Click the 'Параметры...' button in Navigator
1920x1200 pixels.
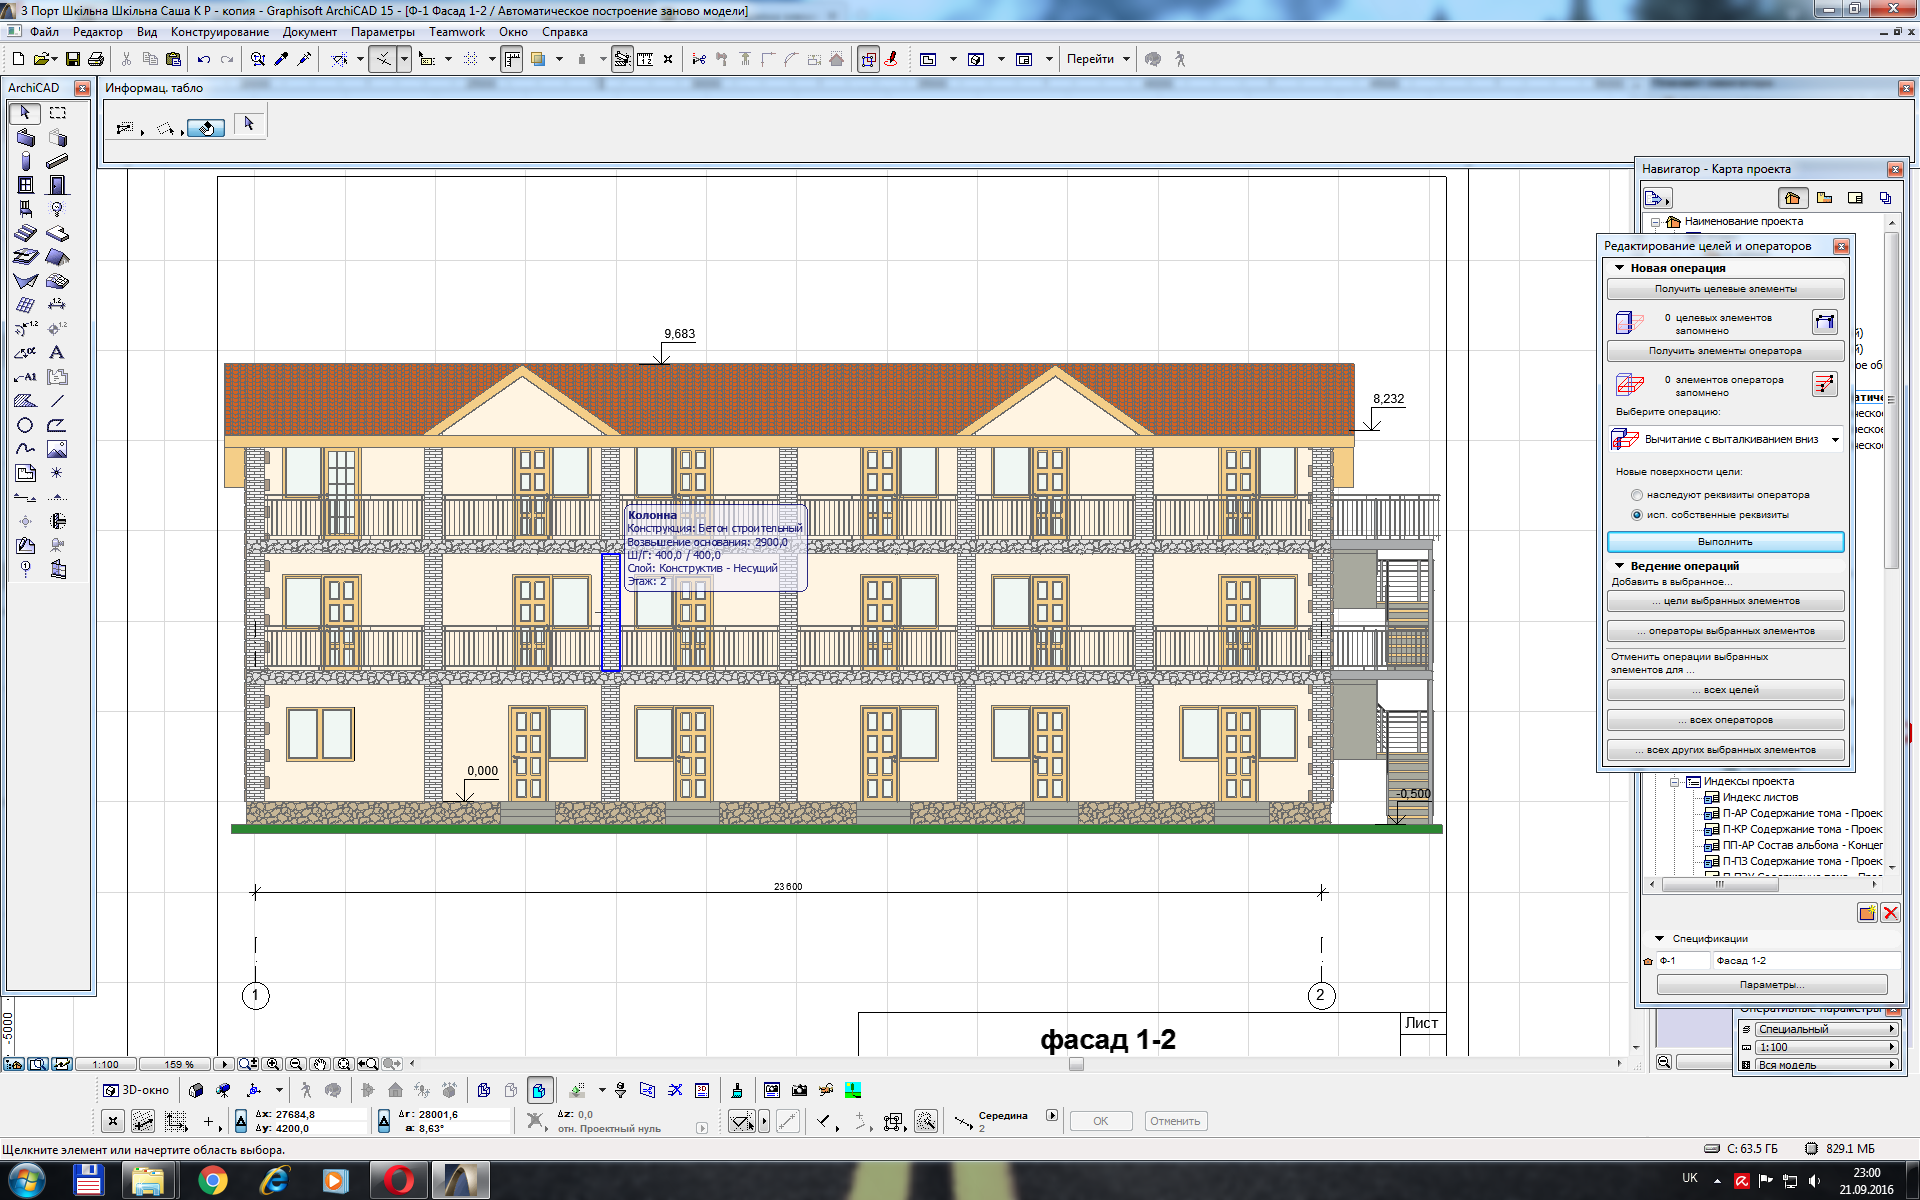1772,985
